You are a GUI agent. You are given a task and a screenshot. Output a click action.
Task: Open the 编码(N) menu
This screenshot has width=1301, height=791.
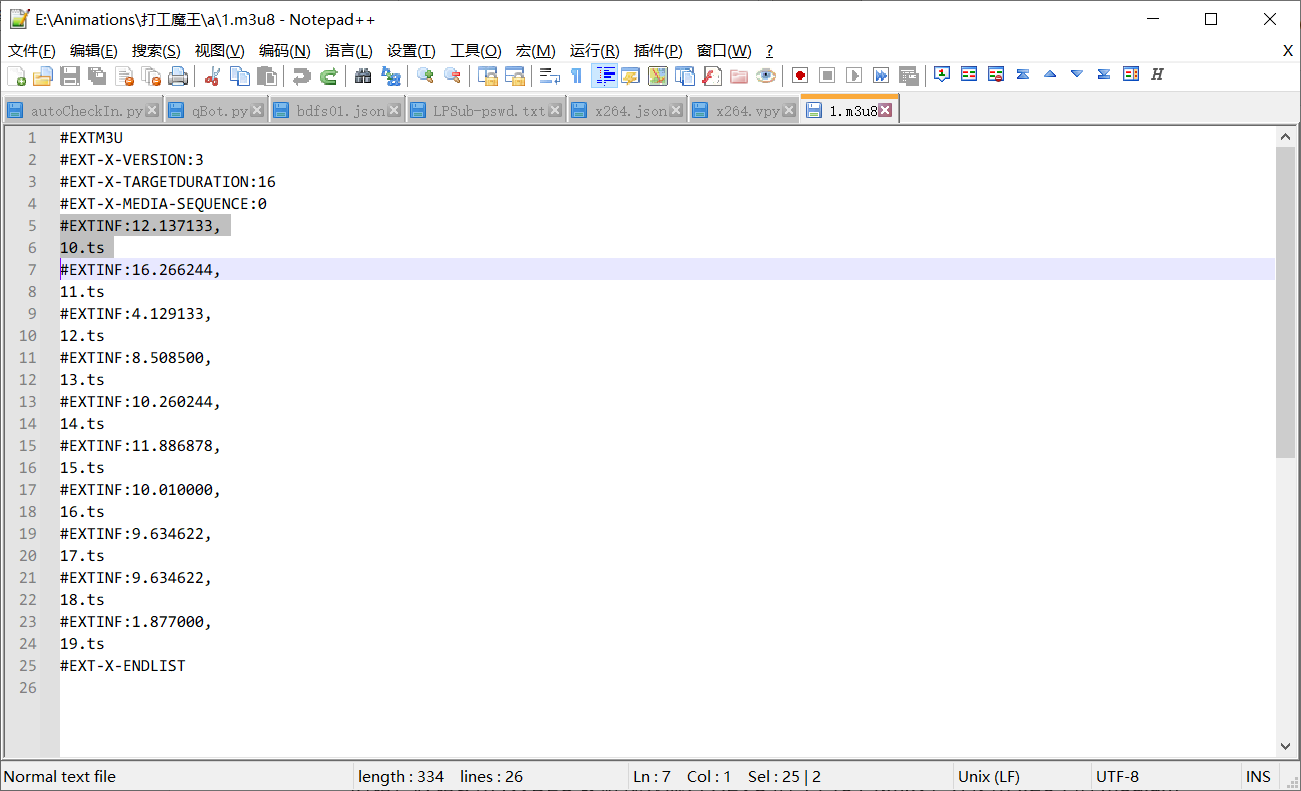(x=285, y=51)
